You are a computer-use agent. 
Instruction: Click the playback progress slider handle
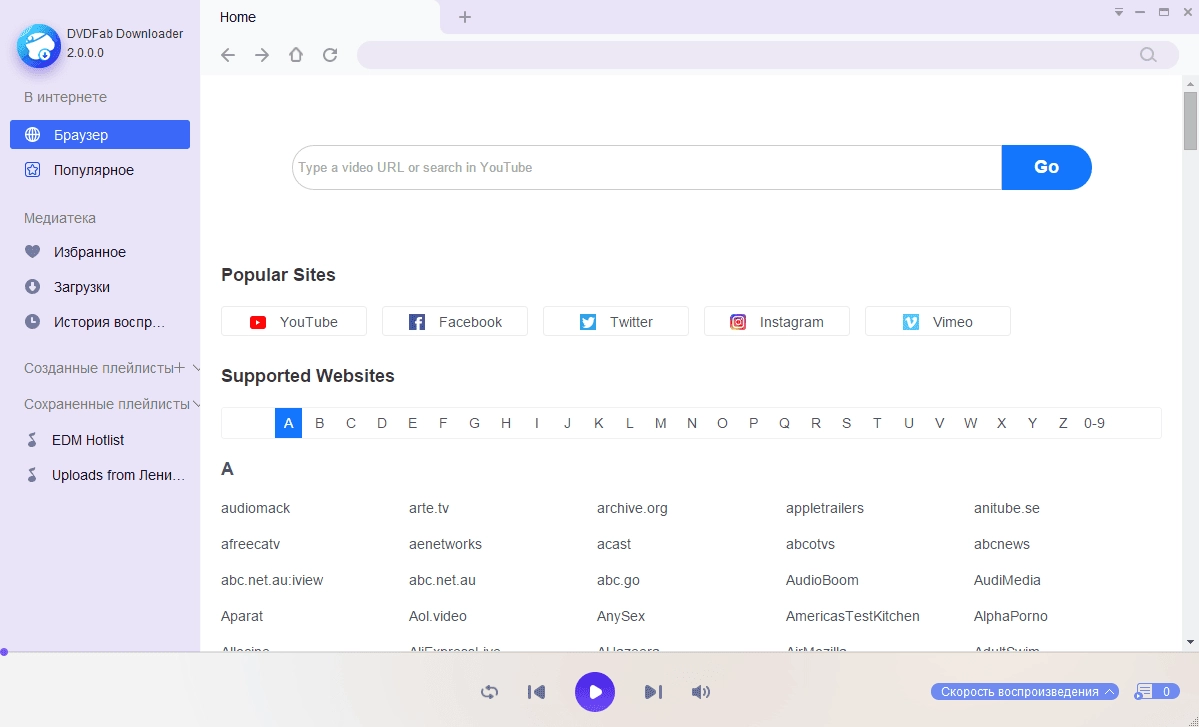tap(4, 652)
